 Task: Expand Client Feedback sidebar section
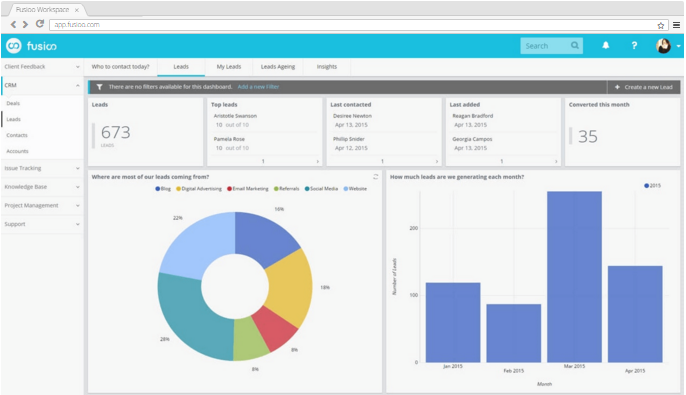coord(42,67)
